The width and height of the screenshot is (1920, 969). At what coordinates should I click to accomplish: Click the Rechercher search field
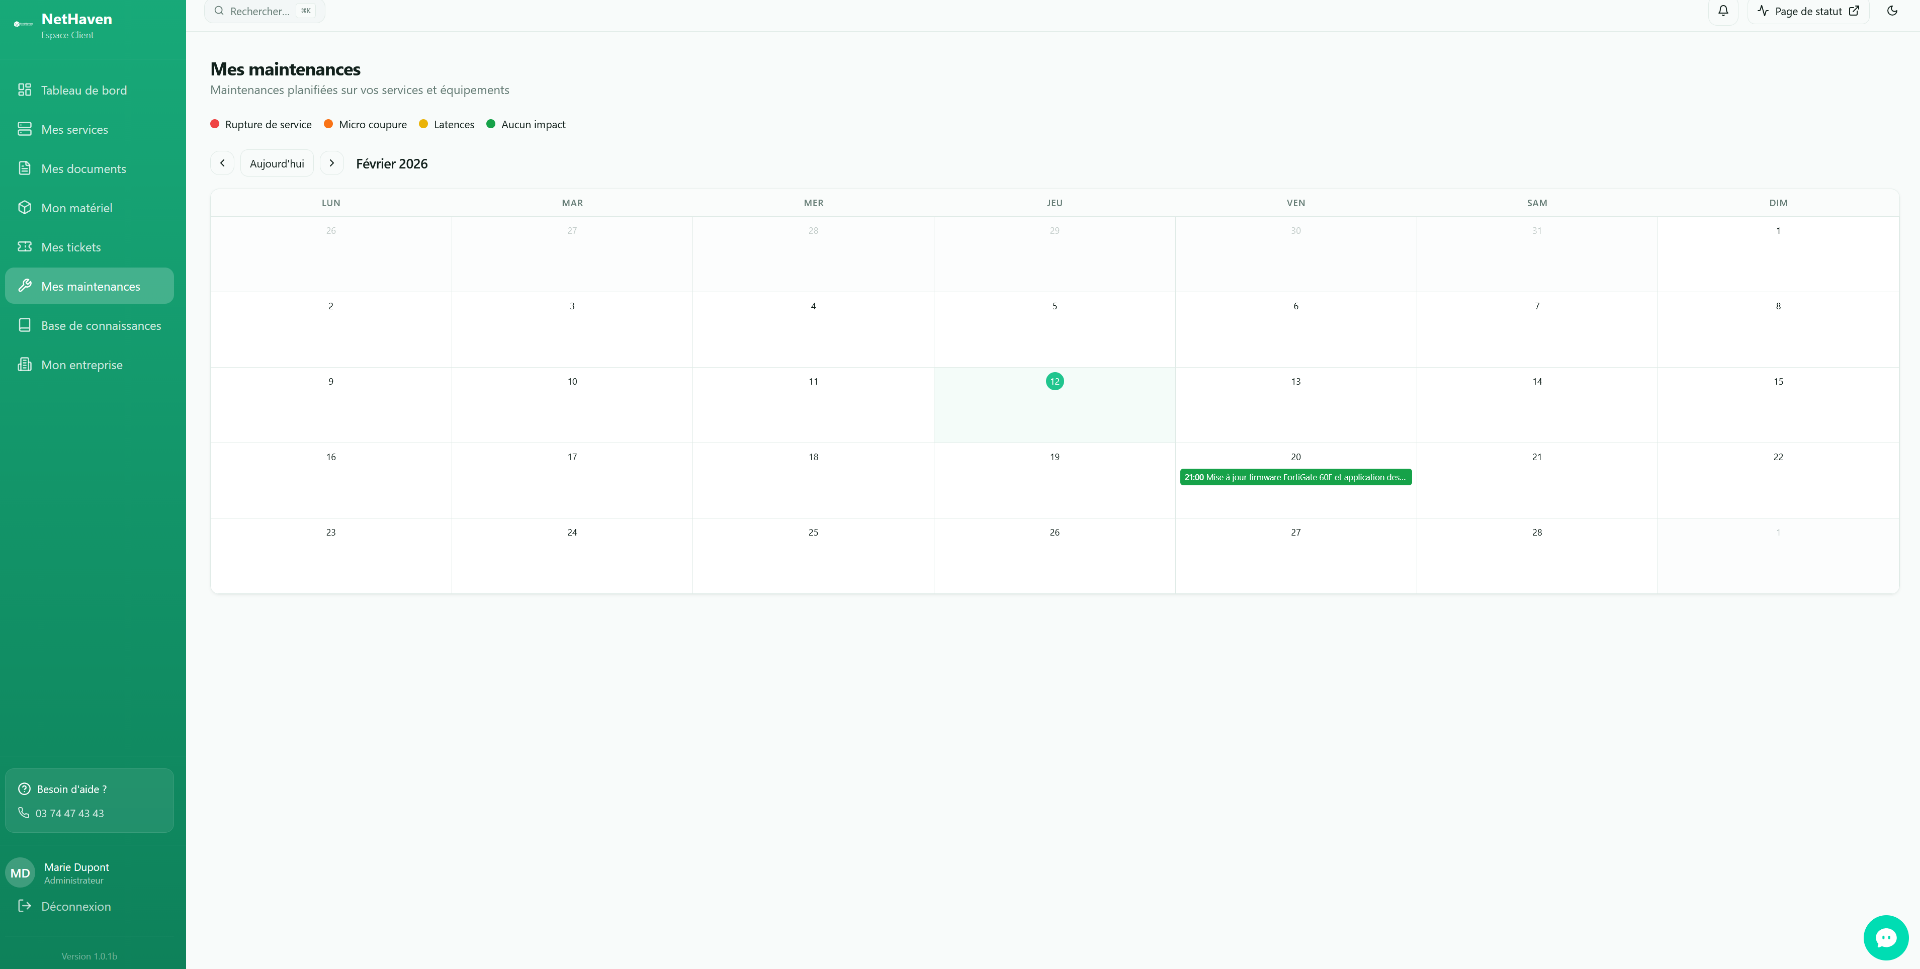click(x=264, y=11)
